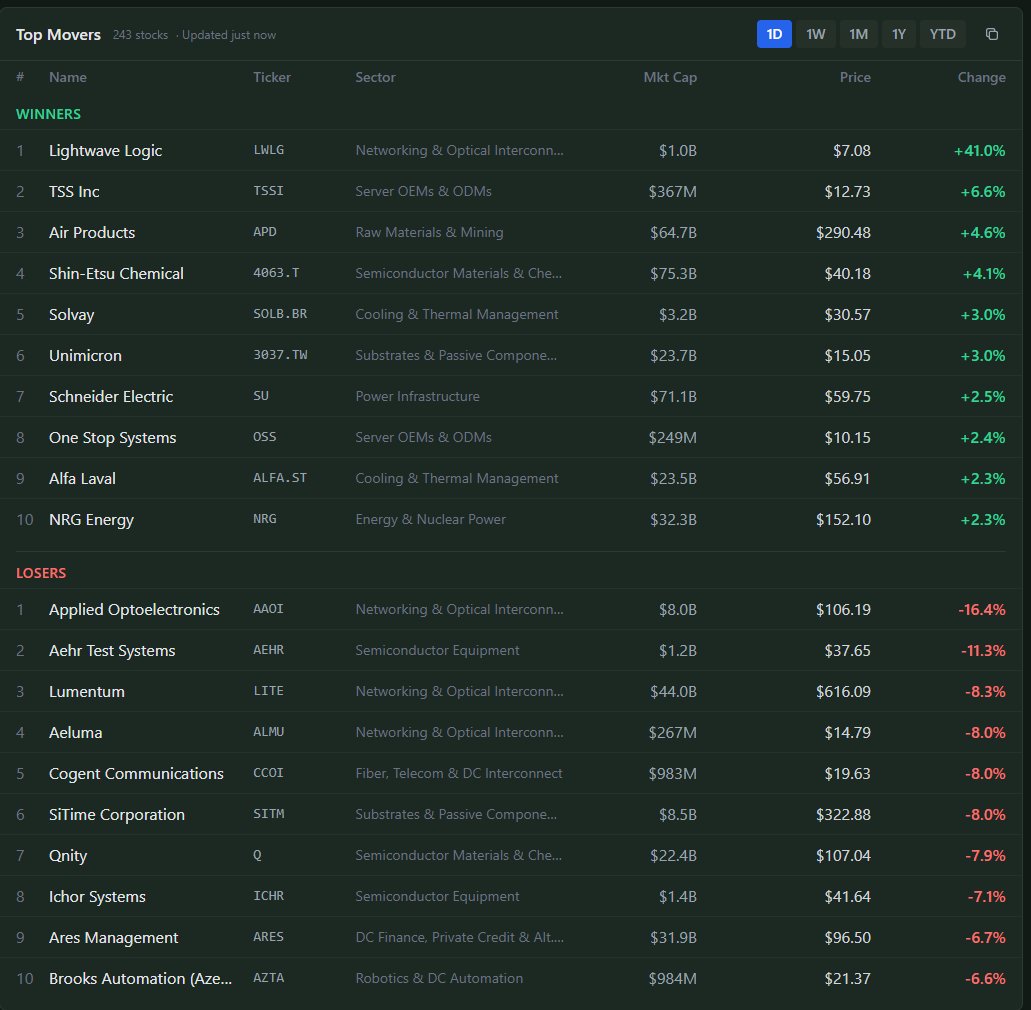The height and width of the screenshot is (1010, 1031).
Task: Click the copy icon next to YTD
Action: coord(992,34)
